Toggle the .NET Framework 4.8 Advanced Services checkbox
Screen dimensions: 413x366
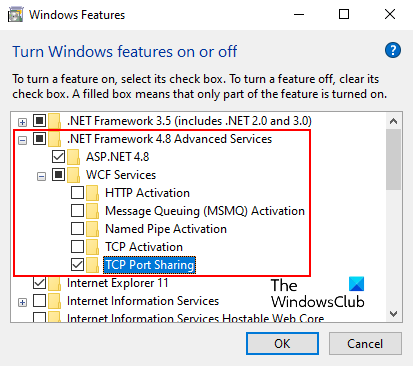point(39,138)
